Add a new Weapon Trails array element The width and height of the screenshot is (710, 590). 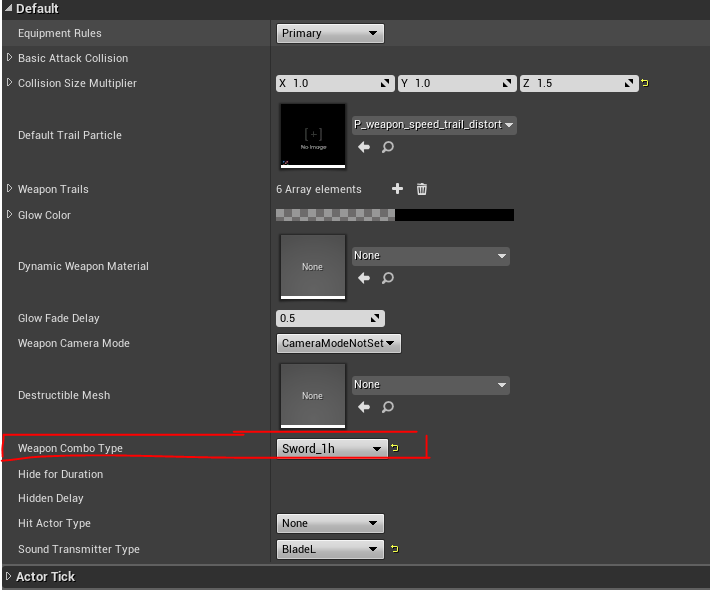[397, 189]
